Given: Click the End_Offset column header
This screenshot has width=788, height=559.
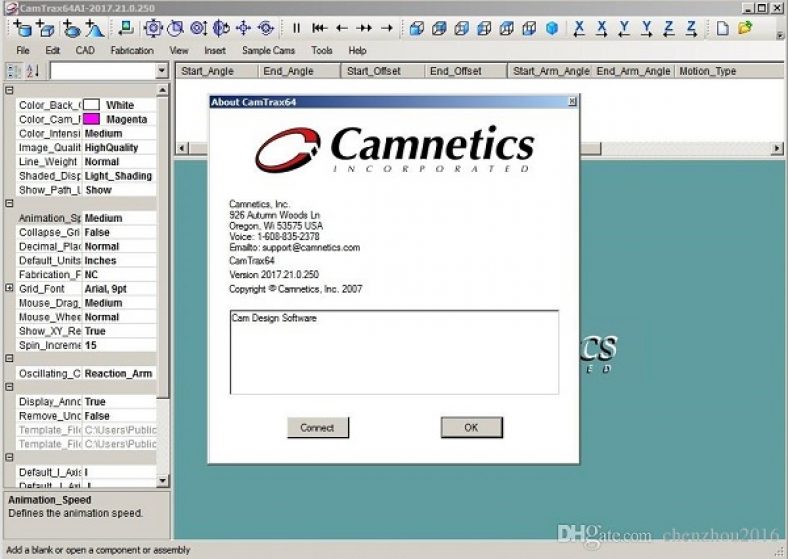Looking at the screenshot, I should 465,71.
